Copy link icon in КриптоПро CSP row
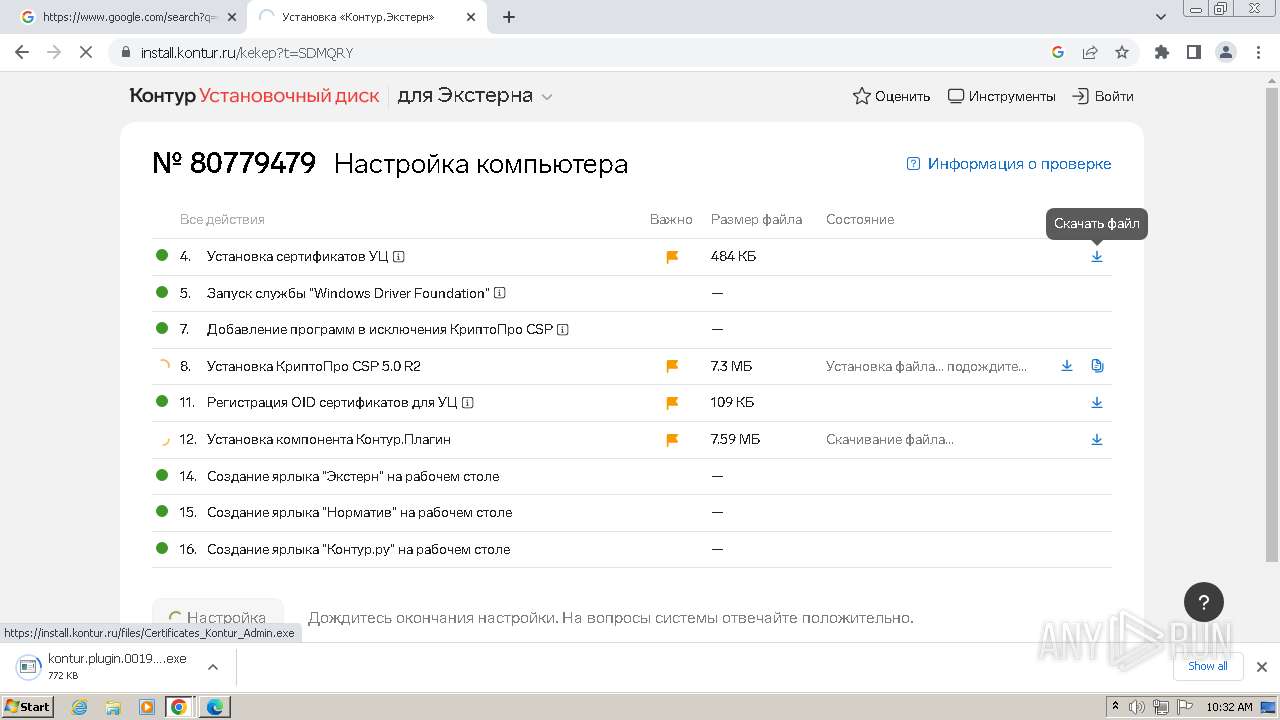The width and height of the screenshot is (1280, 720). 1097,366
